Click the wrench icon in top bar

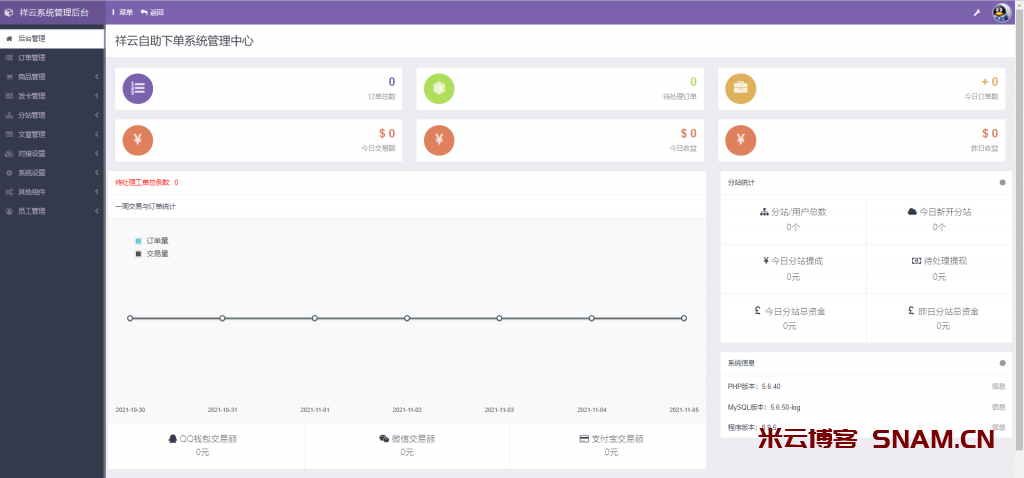[977, 12]
